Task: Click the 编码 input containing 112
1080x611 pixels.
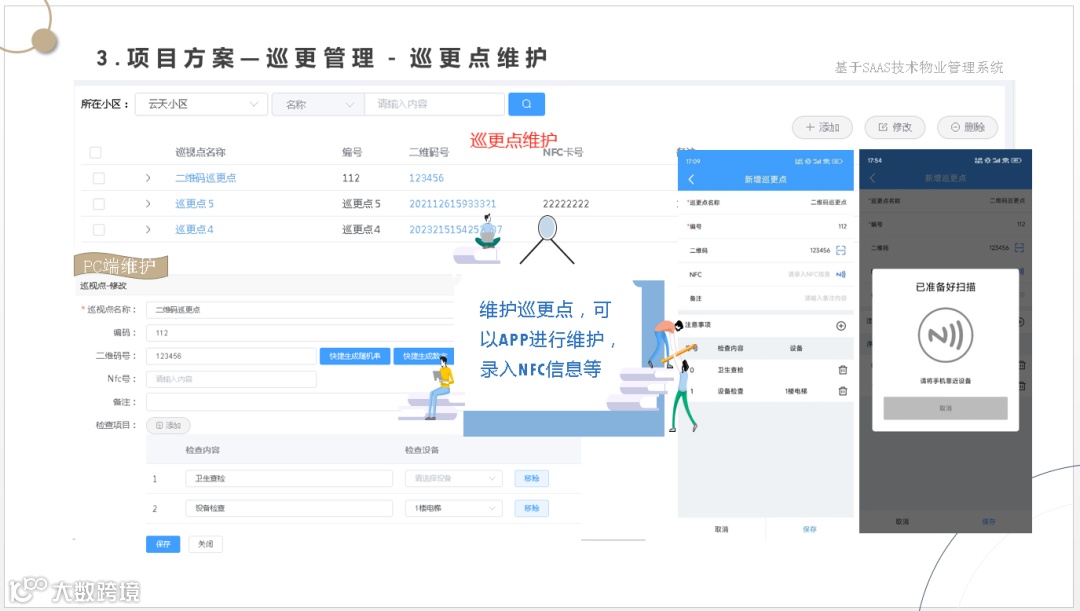Action: coord(301,333)
